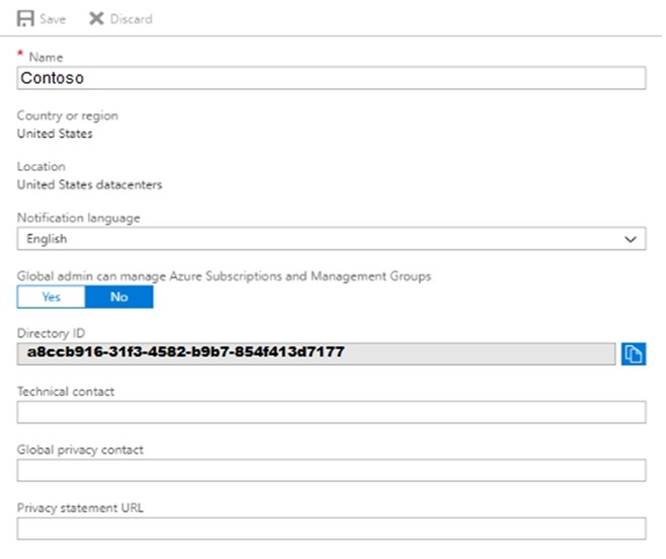Click the United States country value
Image resolution: width=666 pixels, height=559 pixels.
point(55,134)
